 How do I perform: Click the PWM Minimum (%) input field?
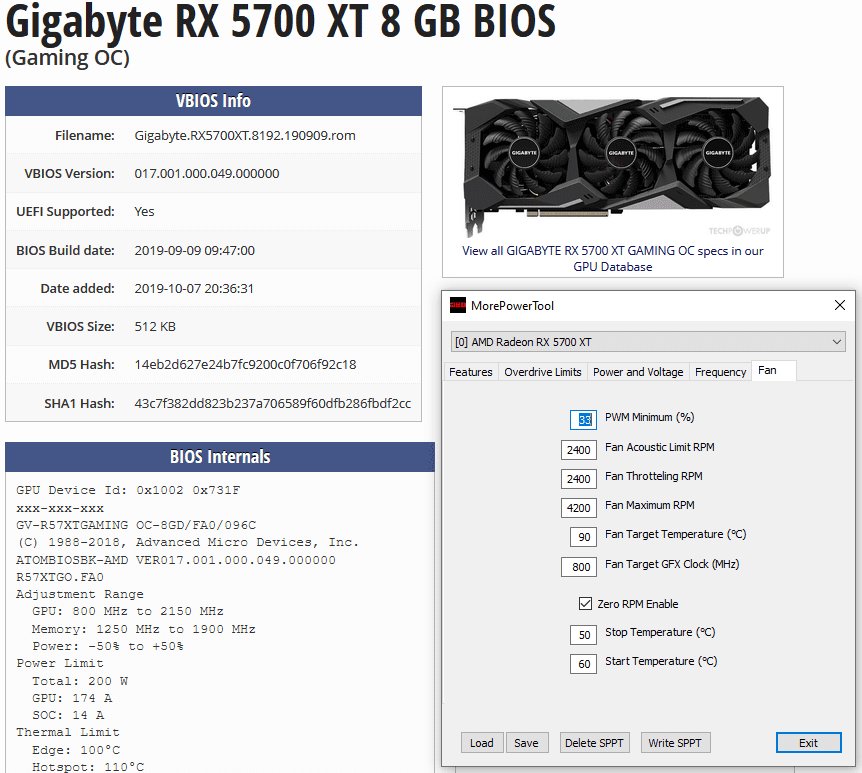tap(583, 419)
